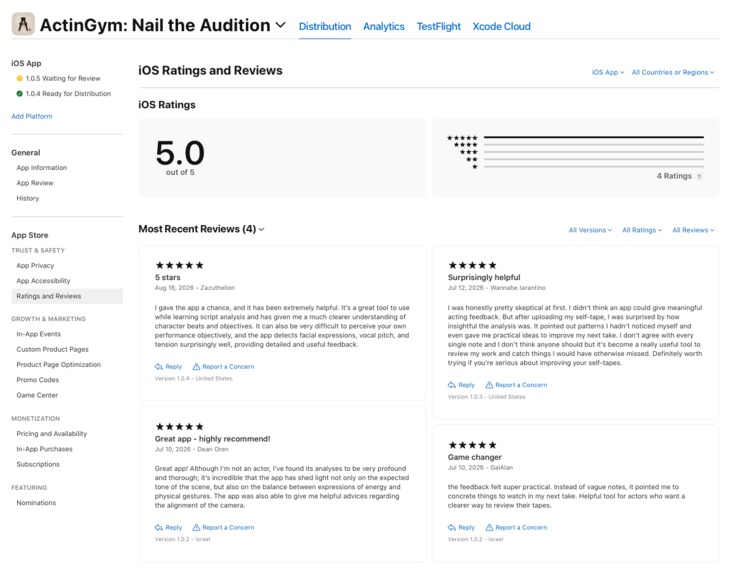734x573 pixels.
Task: Open App Privacy page
Action: tap(35, 265)
